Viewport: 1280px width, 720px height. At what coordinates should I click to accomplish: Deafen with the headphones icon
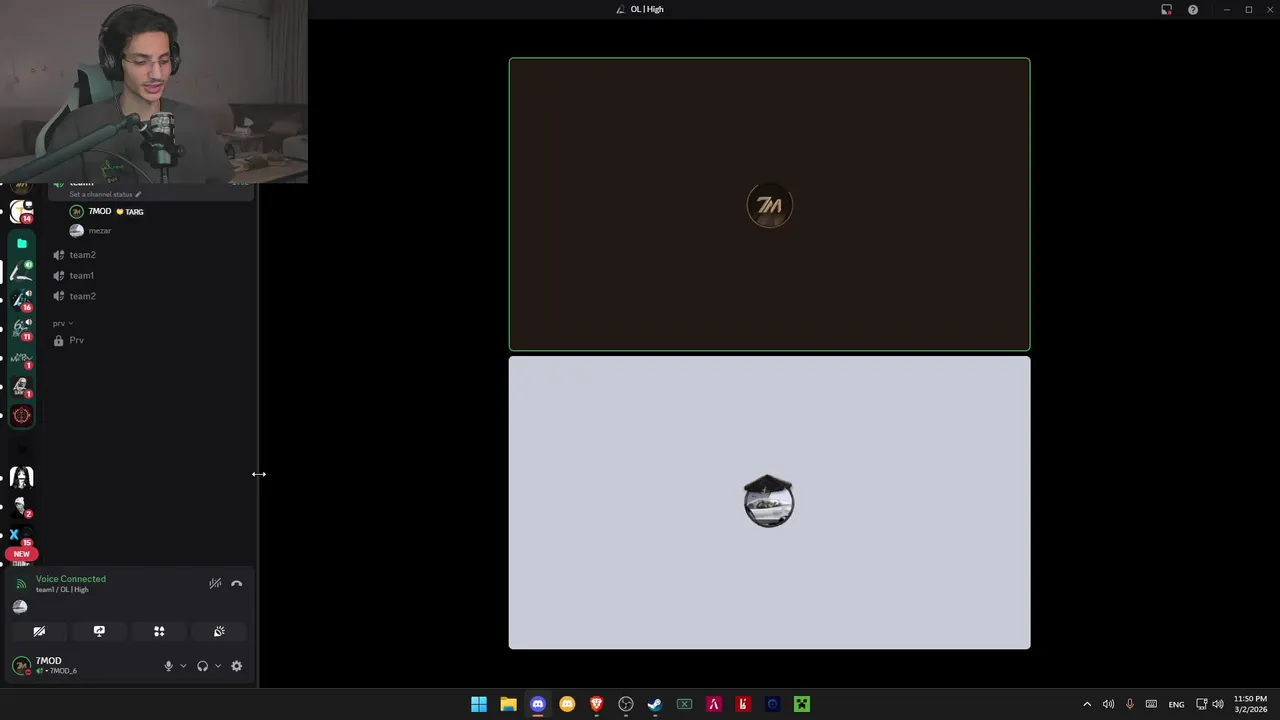[x=202, y=666]
